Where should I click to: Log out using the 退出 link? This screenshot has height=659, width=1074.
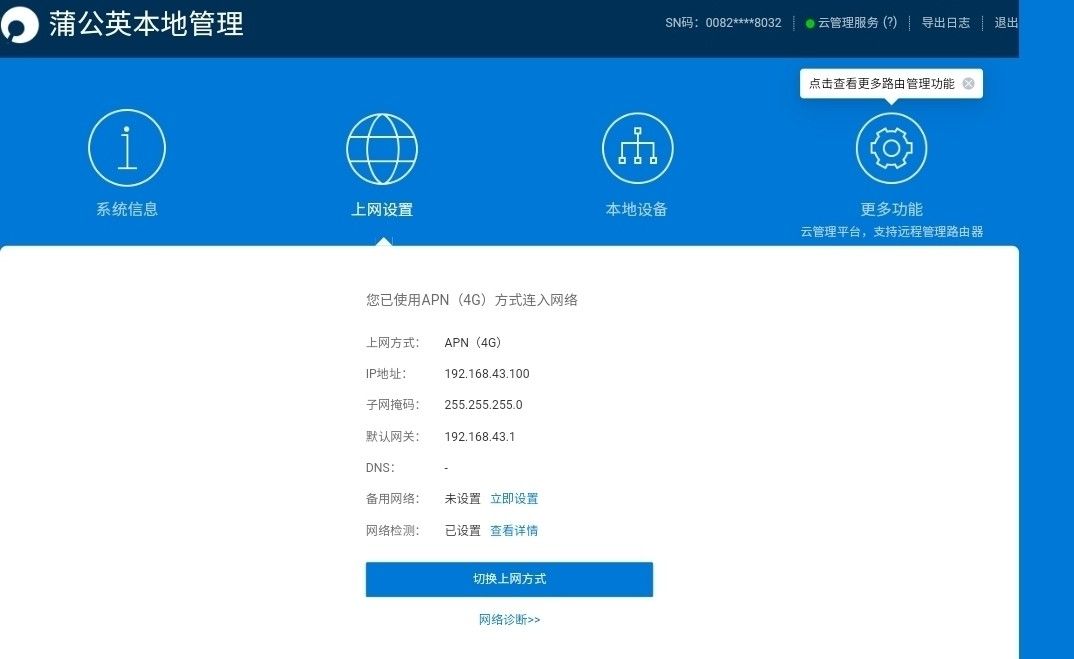point(1006,23)
